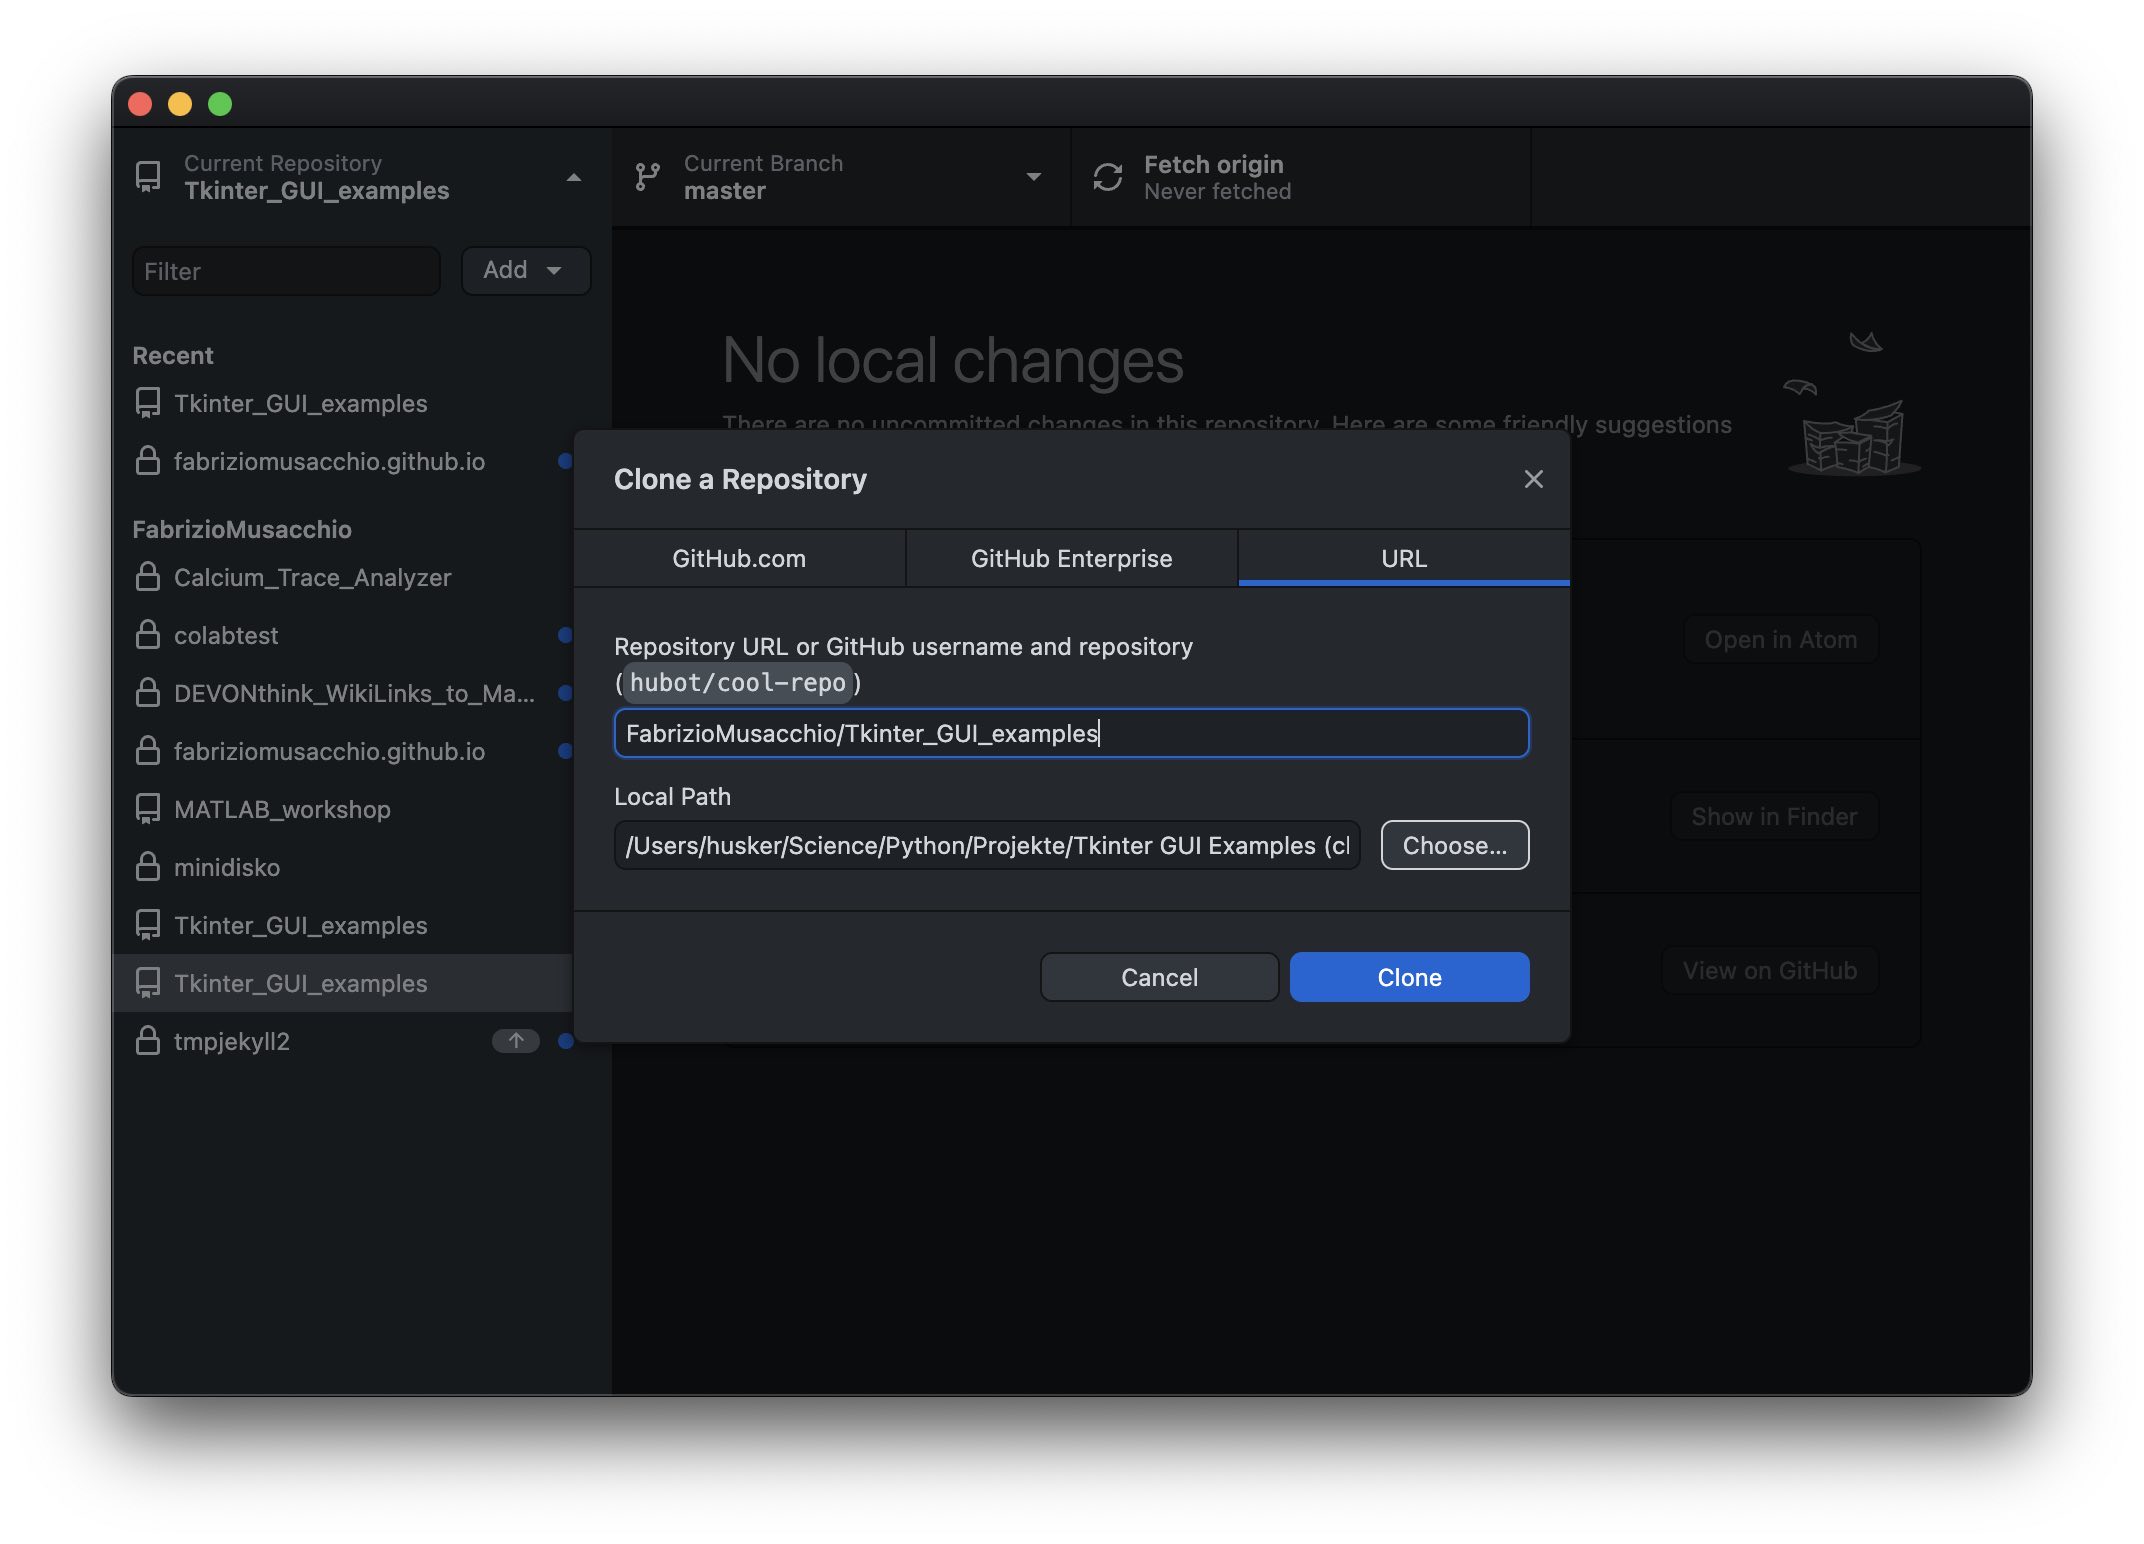Click the Current Branch git-branch icon
2144x1544 pixels.
point(648,177)
